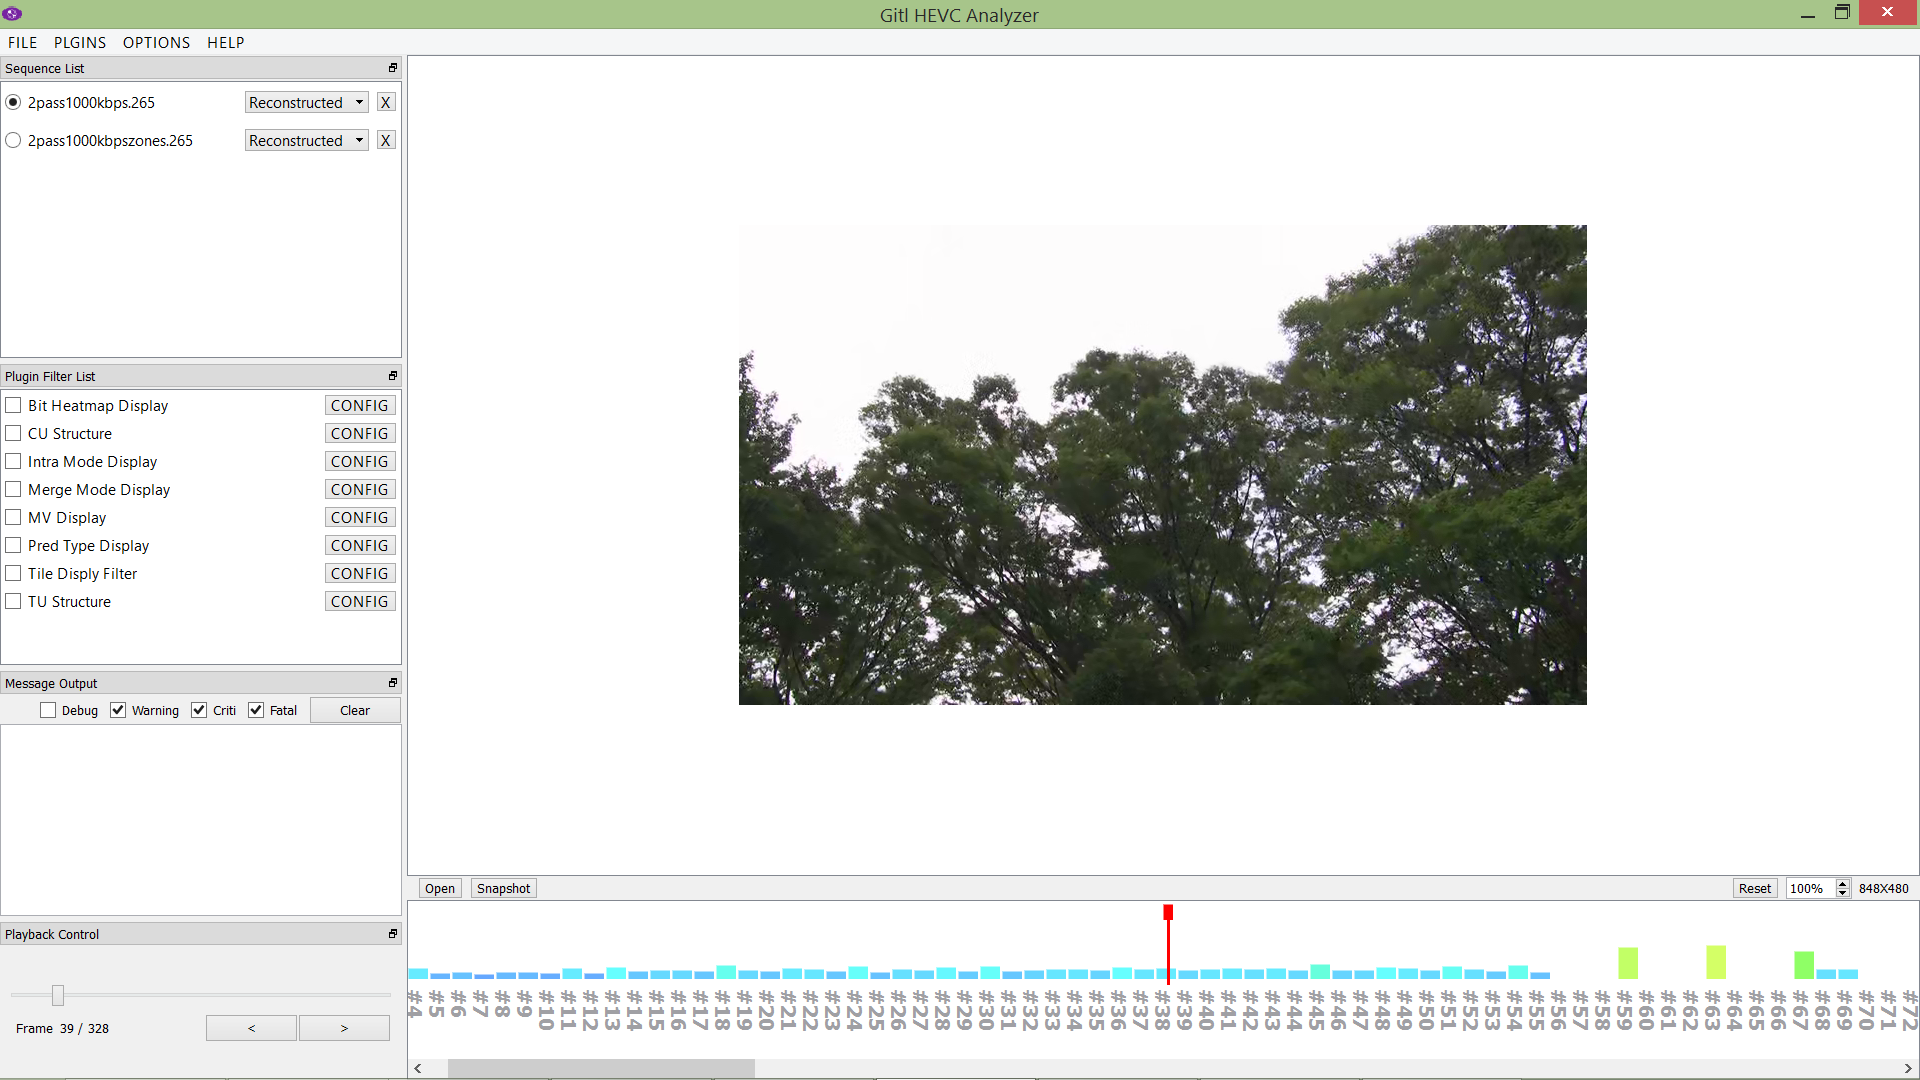Undock the Playback Control panel
The height and width of the screenshot is (1080, 1920).
pos(393,934)
